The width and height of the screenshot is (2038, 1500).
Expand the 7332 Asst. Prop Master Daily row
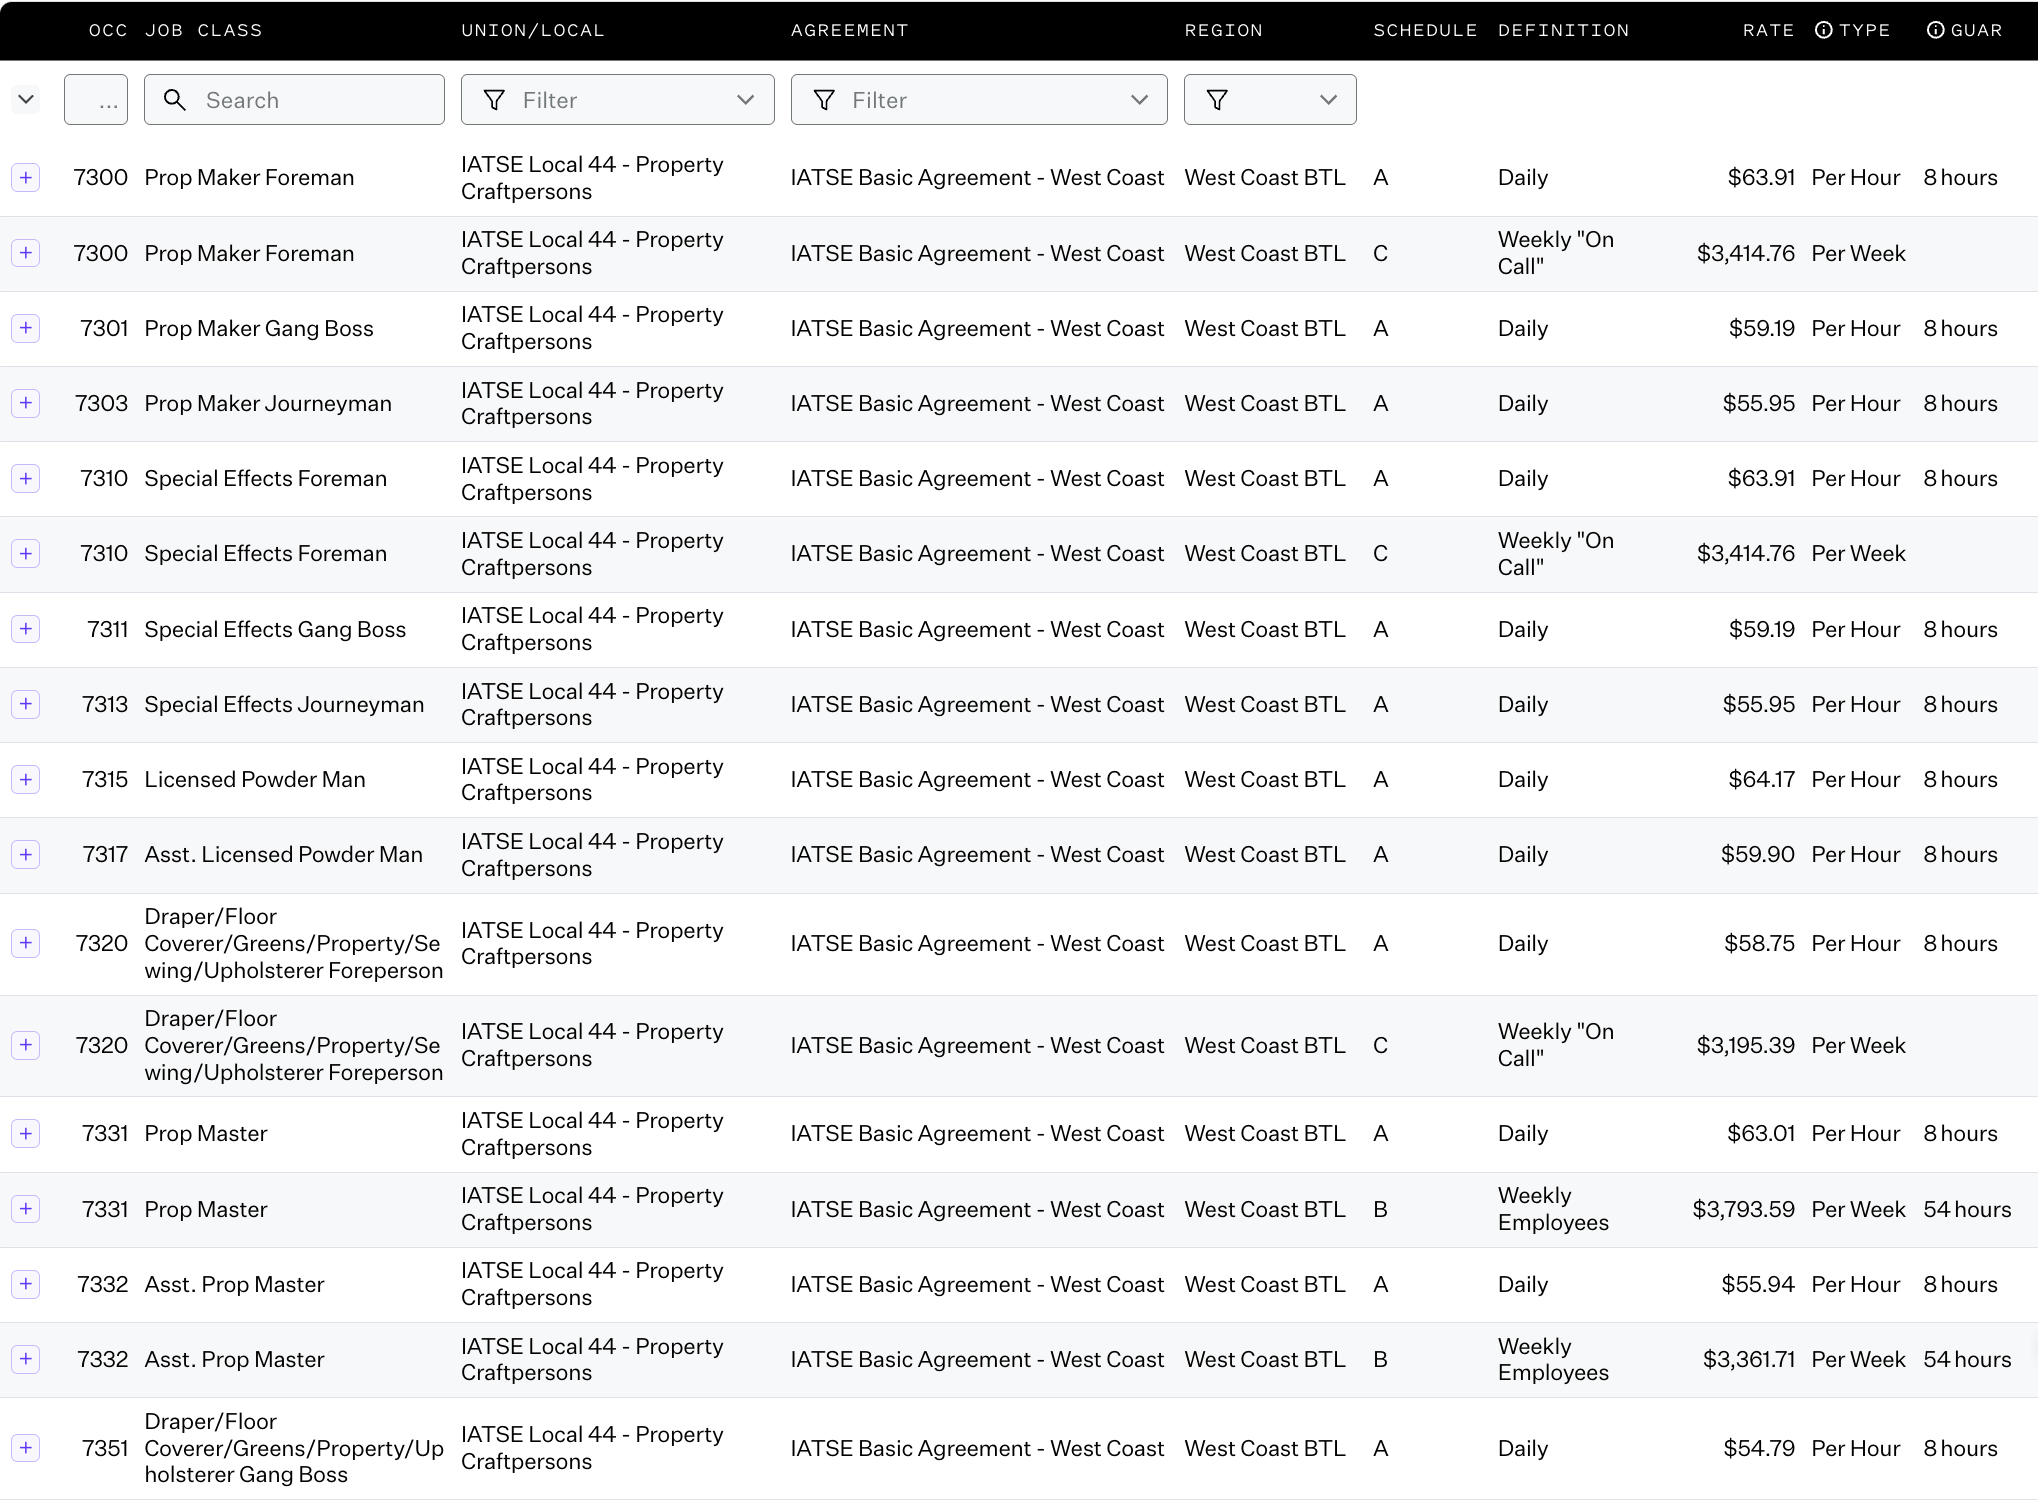pyautogui.click(x=26, y=1284)
